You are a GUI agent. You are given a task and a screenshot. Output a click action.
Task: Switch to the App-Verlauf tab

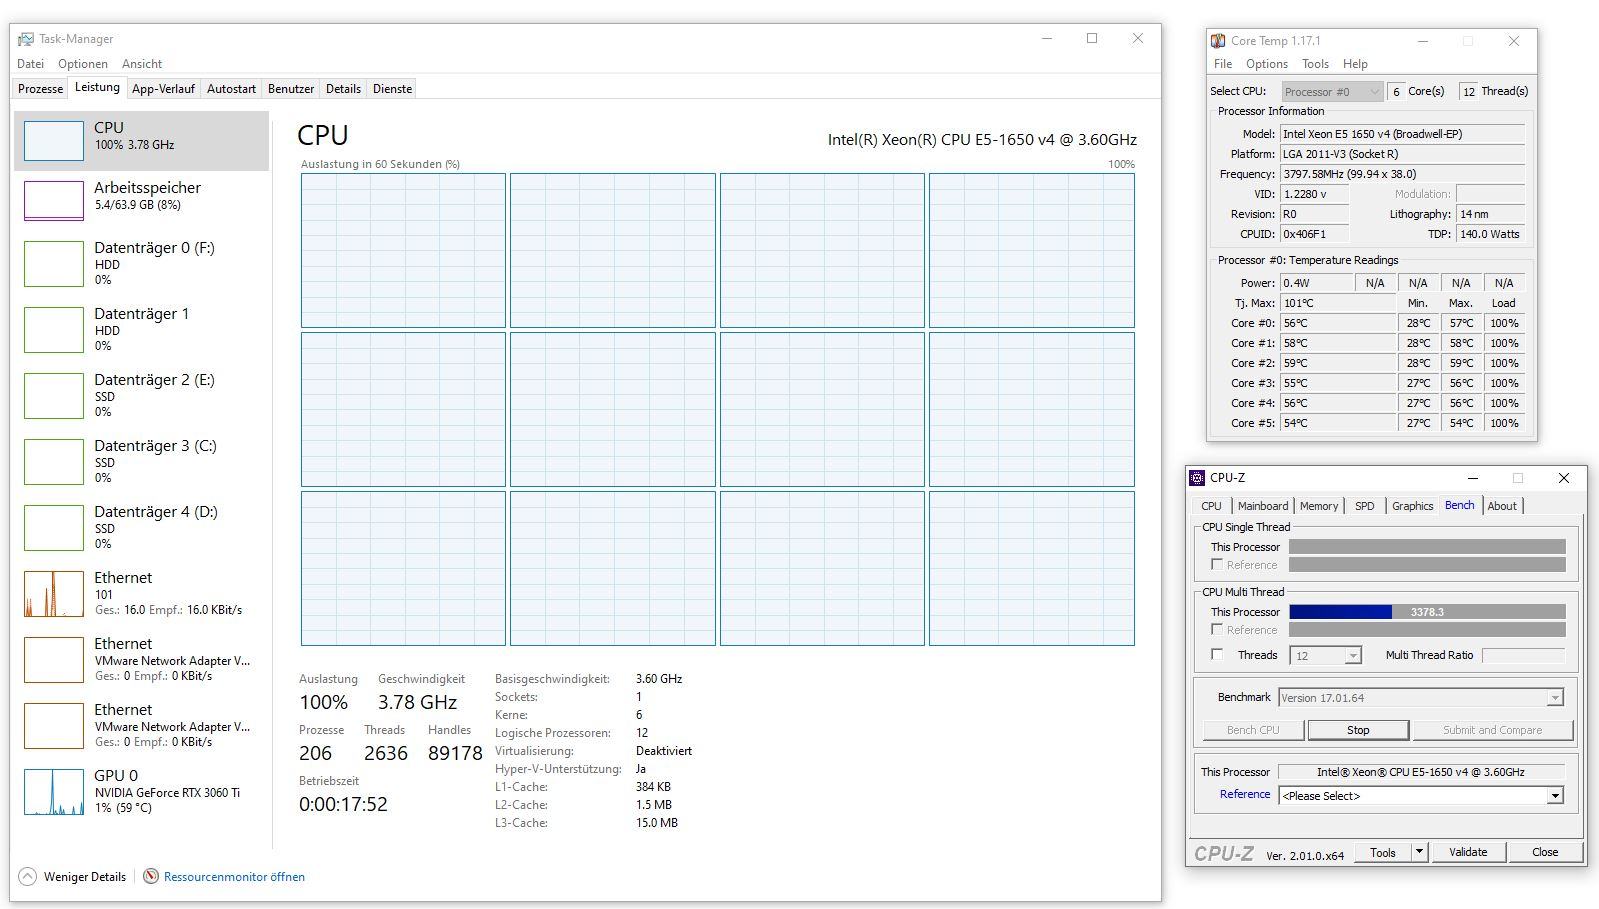pos(163,89)
